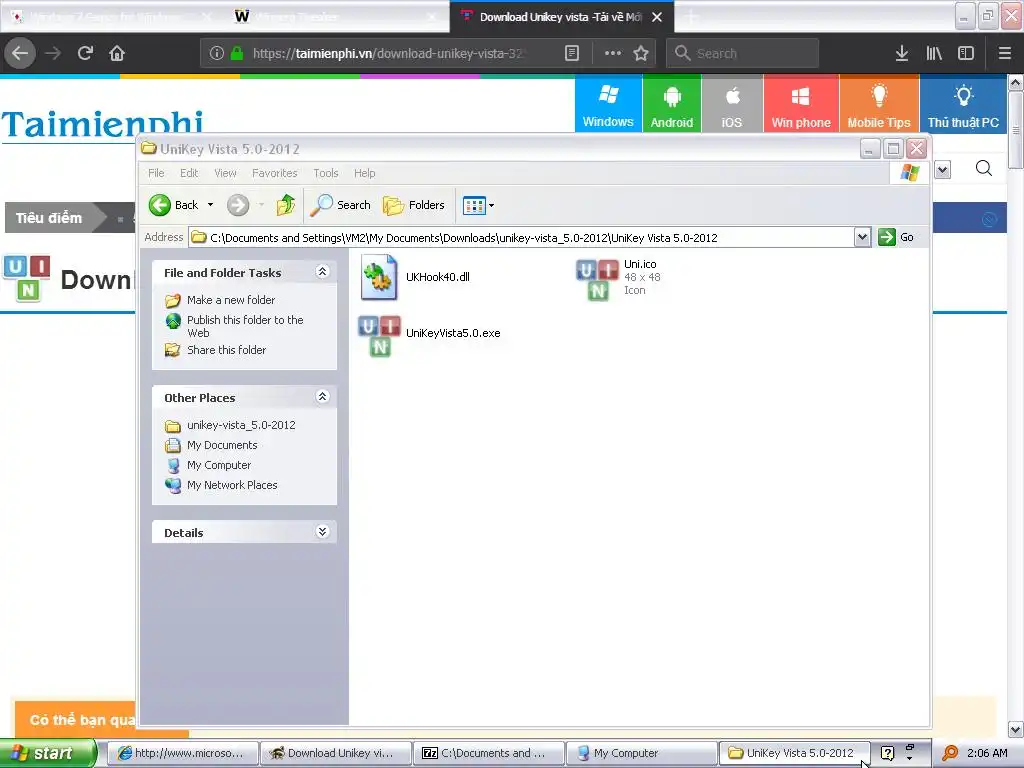Switch to Download Unikey vi... taskbar button
The width and height of the screenshot is (1024, 768).
click(335, 753)
